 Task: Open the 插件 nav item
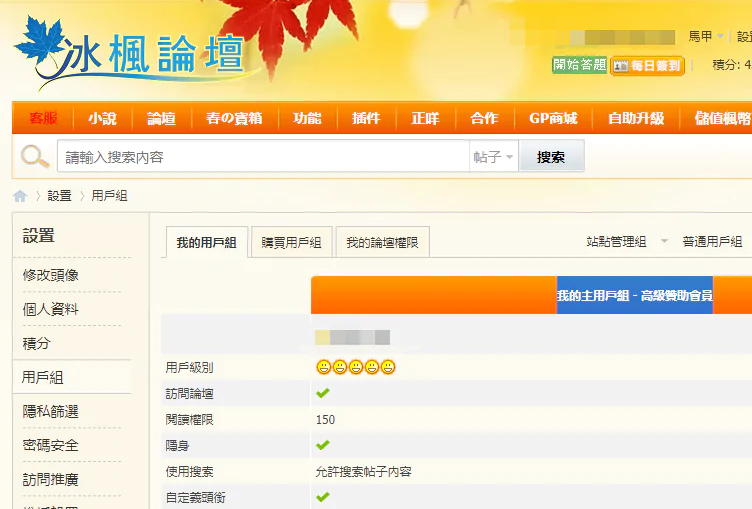tap(366, 118)
